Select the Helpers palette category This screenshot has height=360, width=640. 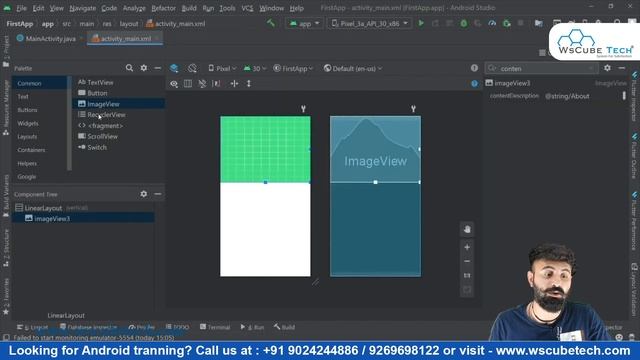click(x=27, y=164)
